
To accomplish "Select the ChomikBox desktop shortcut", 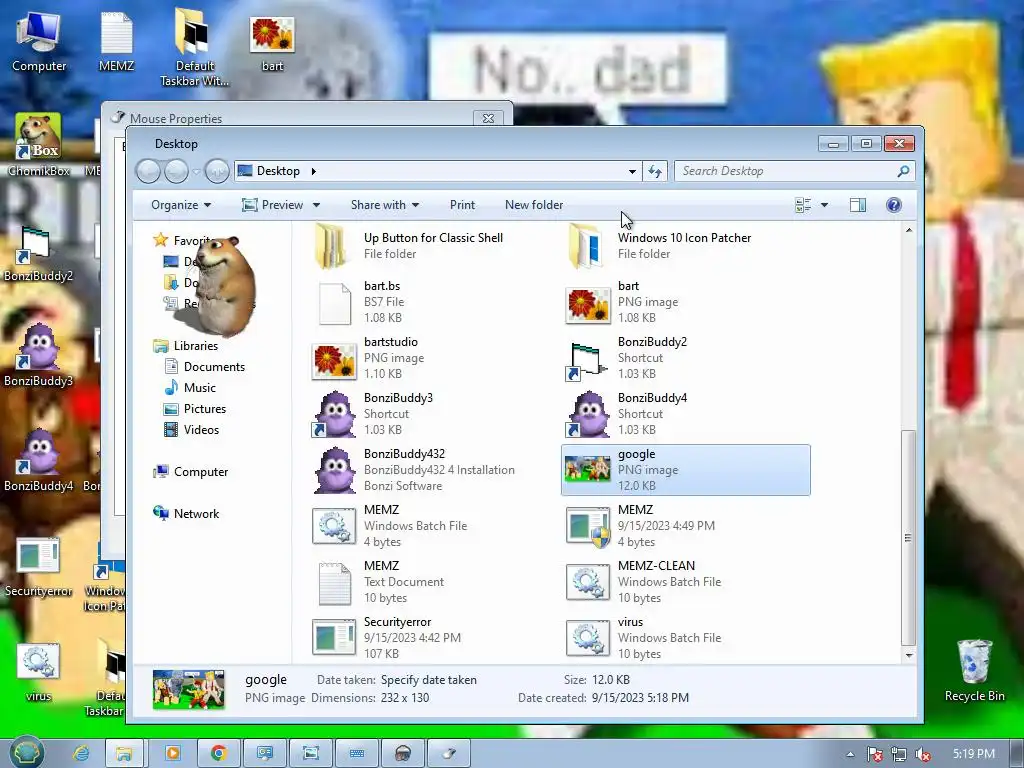I will point(39,144).
